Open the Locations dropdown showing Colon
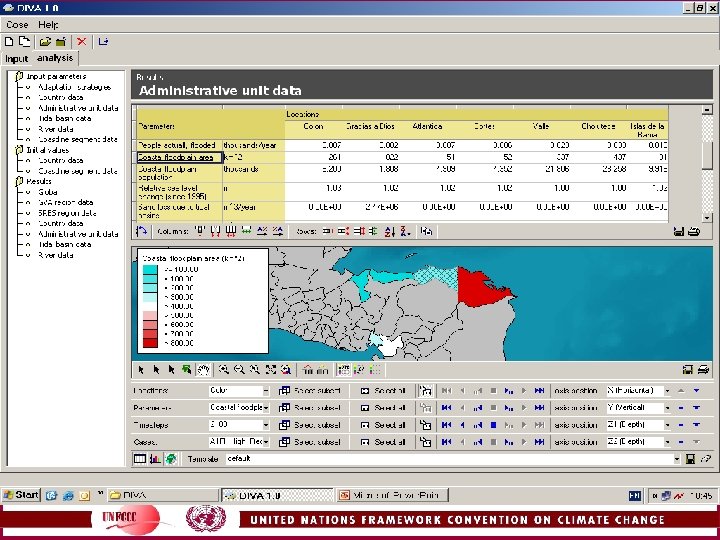 (266, 391)
